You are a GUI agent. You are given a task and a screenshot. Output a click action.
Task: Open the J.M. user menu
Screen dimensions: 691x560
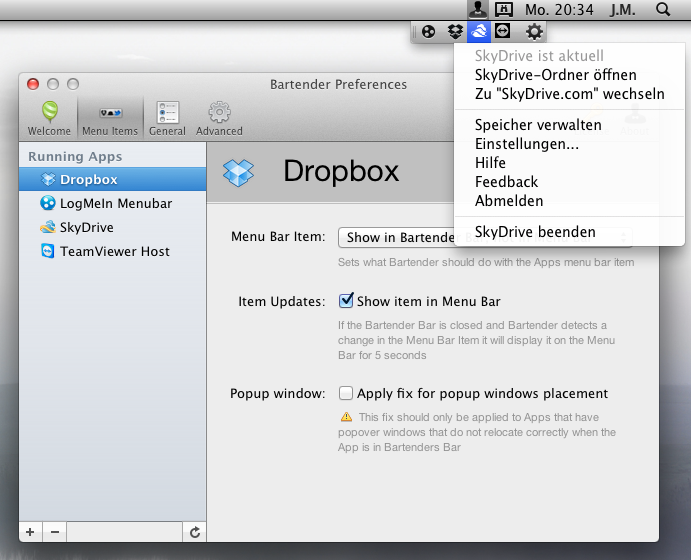point(623,10)
